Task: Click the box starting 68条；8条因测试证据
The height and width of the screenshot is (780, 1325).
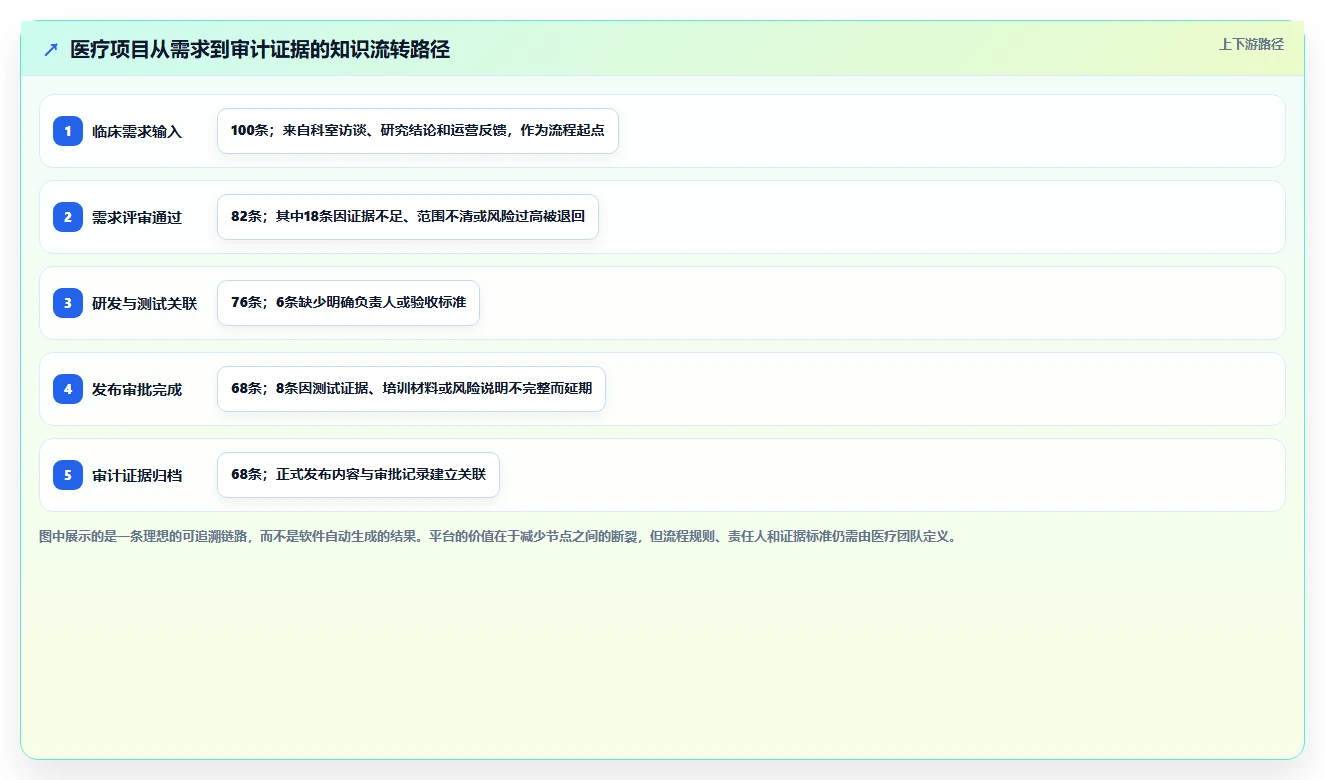Action: (x=411, y=389)
